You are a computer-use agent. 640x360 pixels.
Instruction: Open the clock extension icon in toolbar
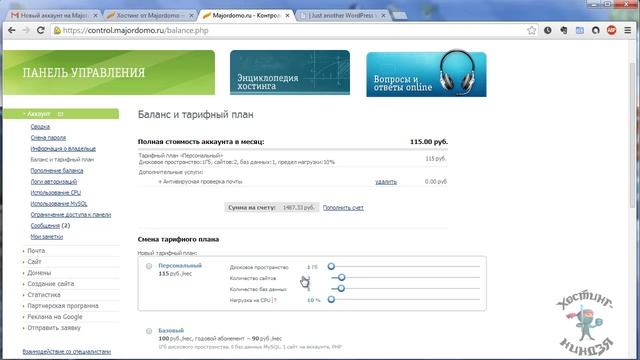tap(548, 30)
